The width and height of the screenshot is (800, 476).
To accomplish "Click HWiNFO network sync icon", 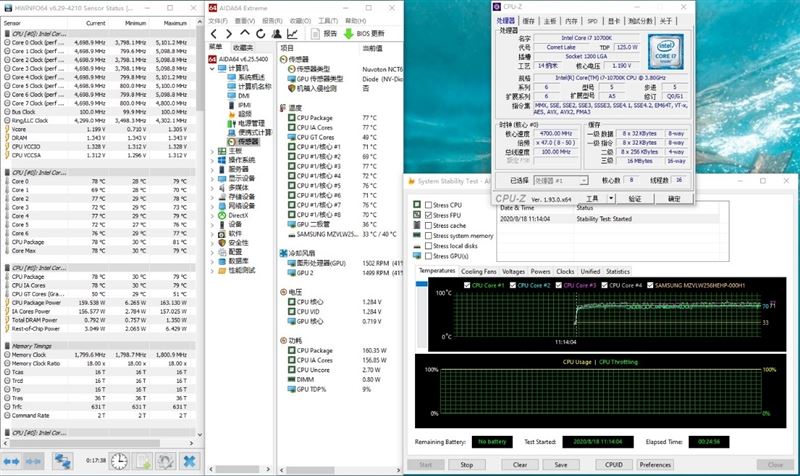I will tap(63, 461).
